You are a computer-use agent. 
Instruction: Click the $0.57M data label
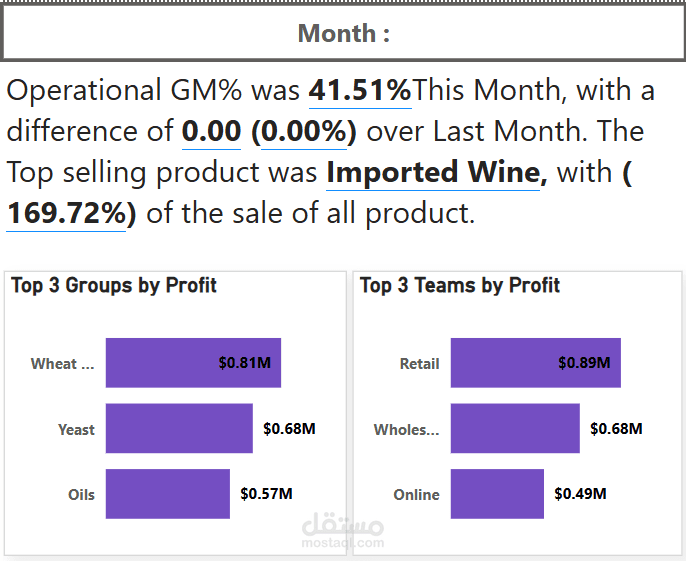(x=266, y=494)
